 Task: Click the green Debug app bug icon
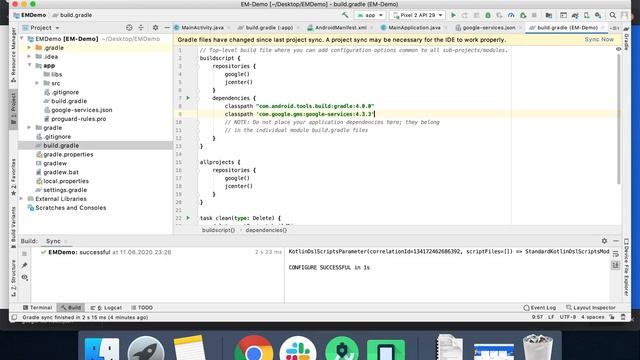(488, 15)
